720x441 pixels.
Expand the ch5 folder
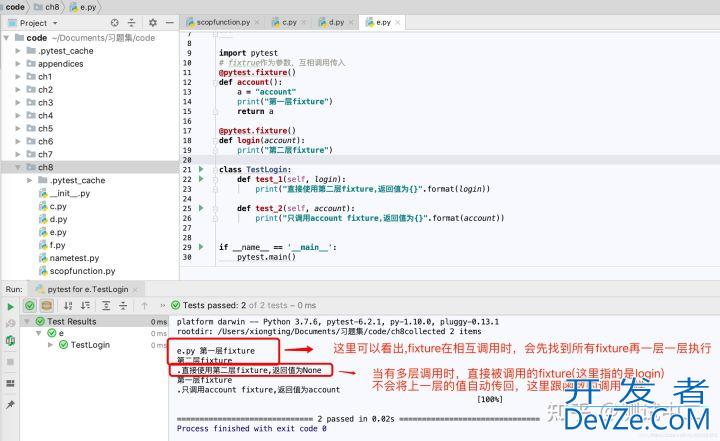point(18,128)
